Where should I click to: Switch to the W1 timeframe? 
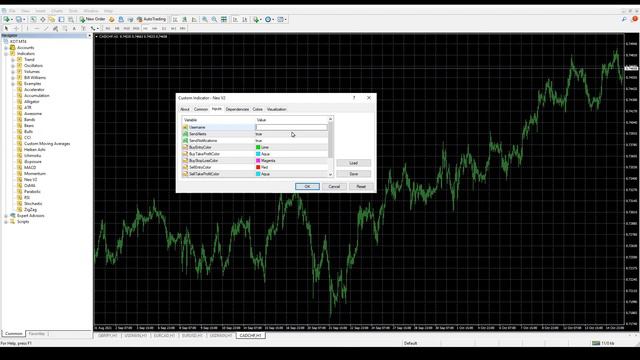pos(173,29)
